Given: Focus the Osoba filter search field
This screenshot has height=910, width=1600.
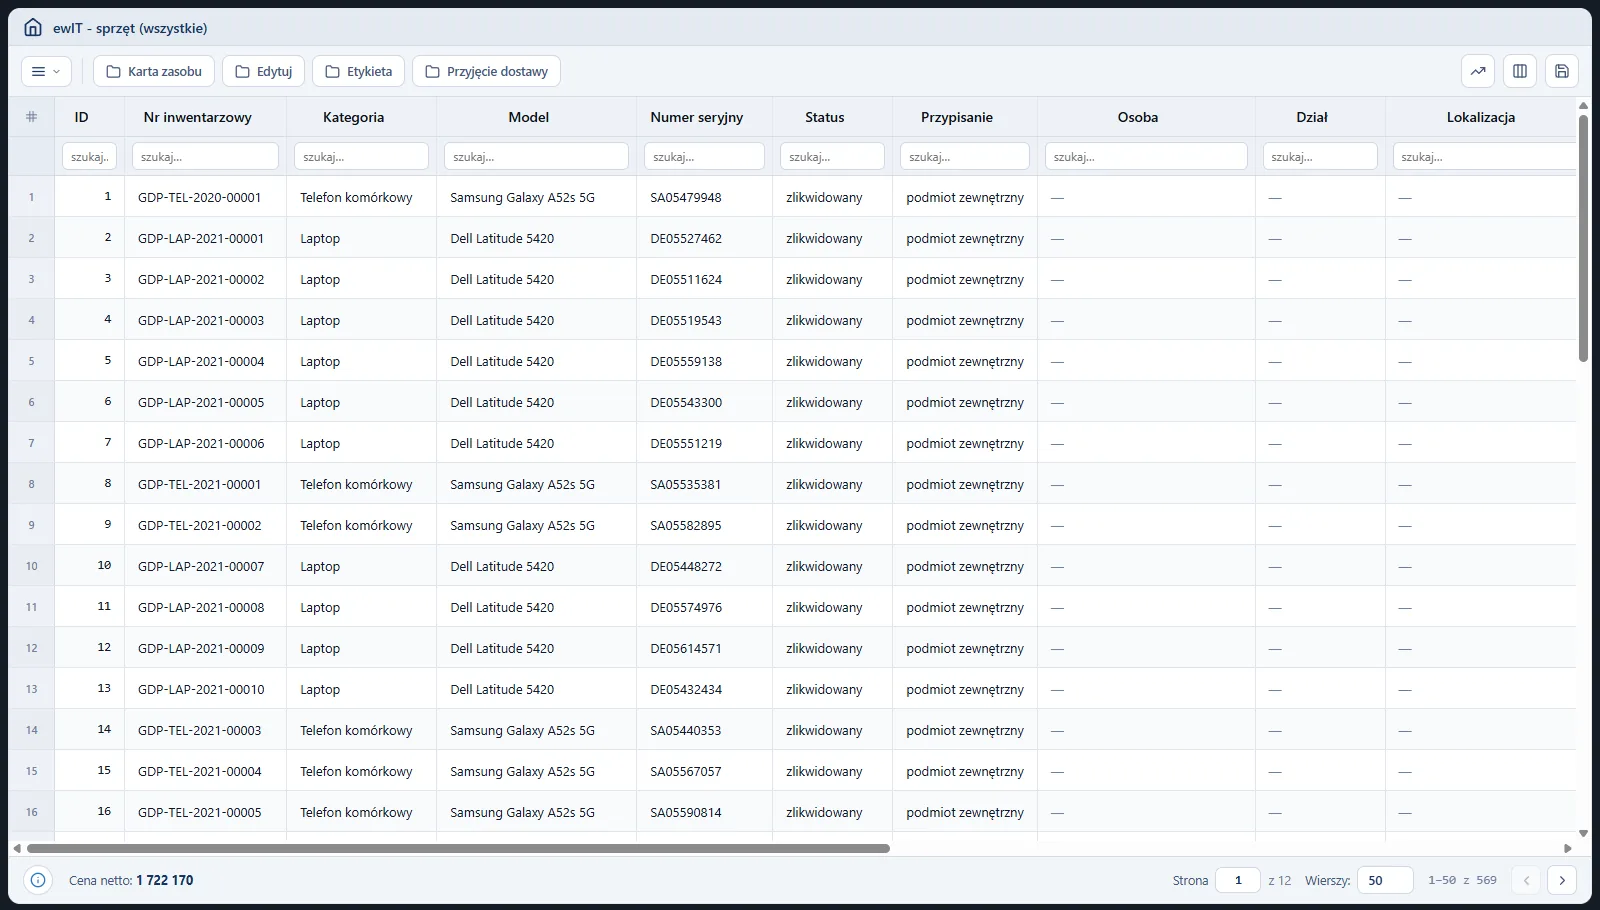Looking at the screenshot, I should [x=1146, y=156].
